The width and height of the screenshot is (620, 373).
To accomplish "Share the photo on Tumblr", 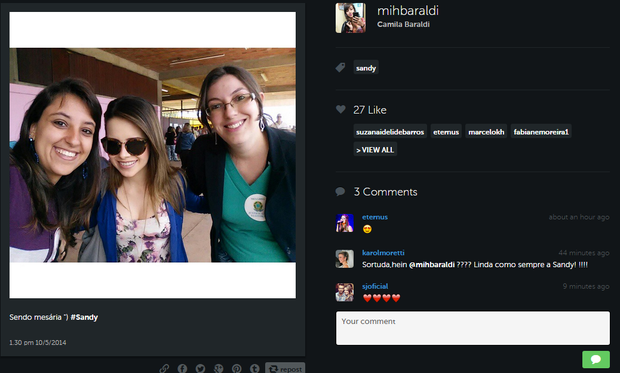I will coord(255,368).
